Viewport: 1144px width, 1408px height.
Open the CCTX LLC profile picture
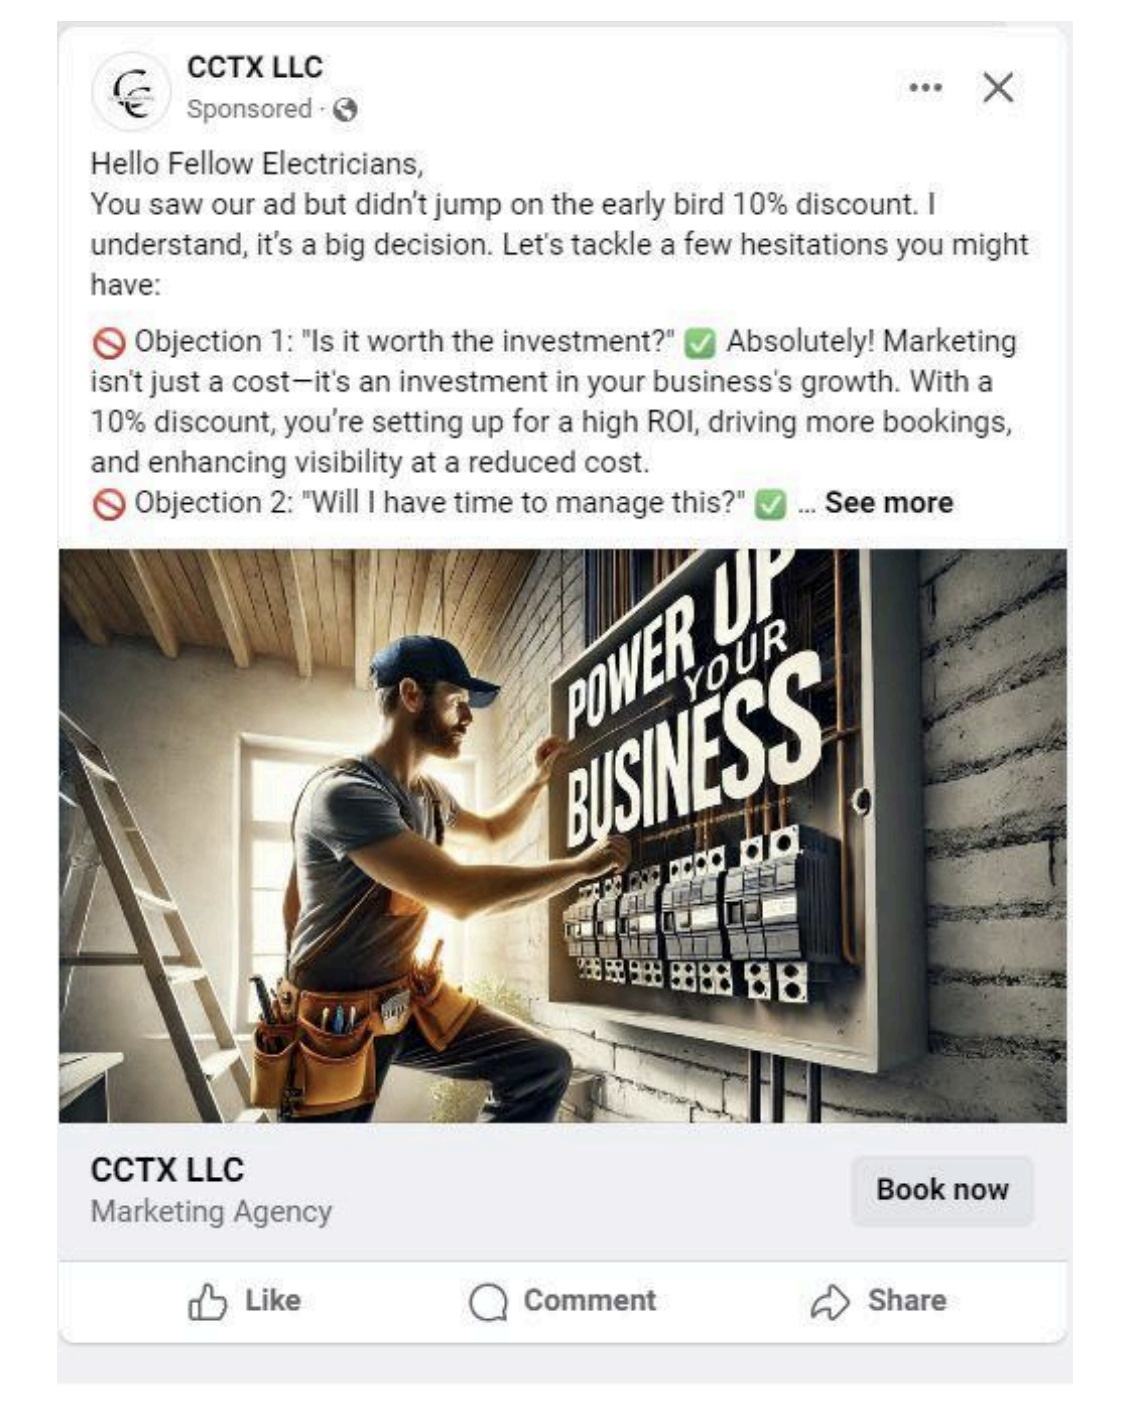[x=131, y=91]
